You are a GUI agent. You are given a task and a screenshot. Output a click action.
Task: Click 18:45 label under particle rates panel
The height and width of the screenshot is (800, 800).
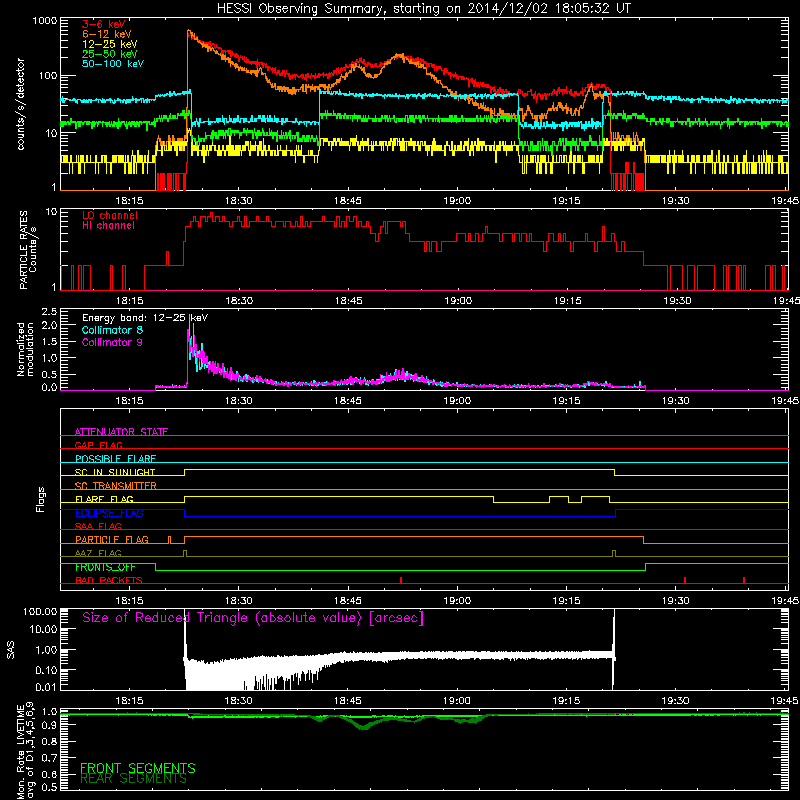tap(348, 301)
